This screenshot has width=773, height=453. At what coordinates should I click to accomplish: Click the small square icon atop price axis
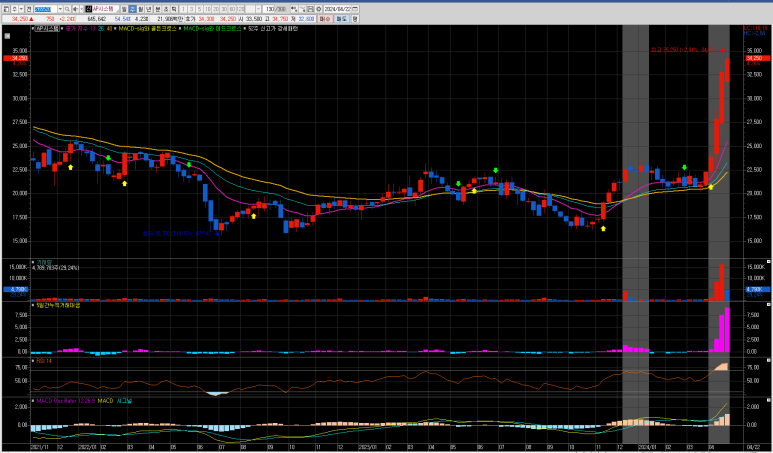(x=7, y=35)
